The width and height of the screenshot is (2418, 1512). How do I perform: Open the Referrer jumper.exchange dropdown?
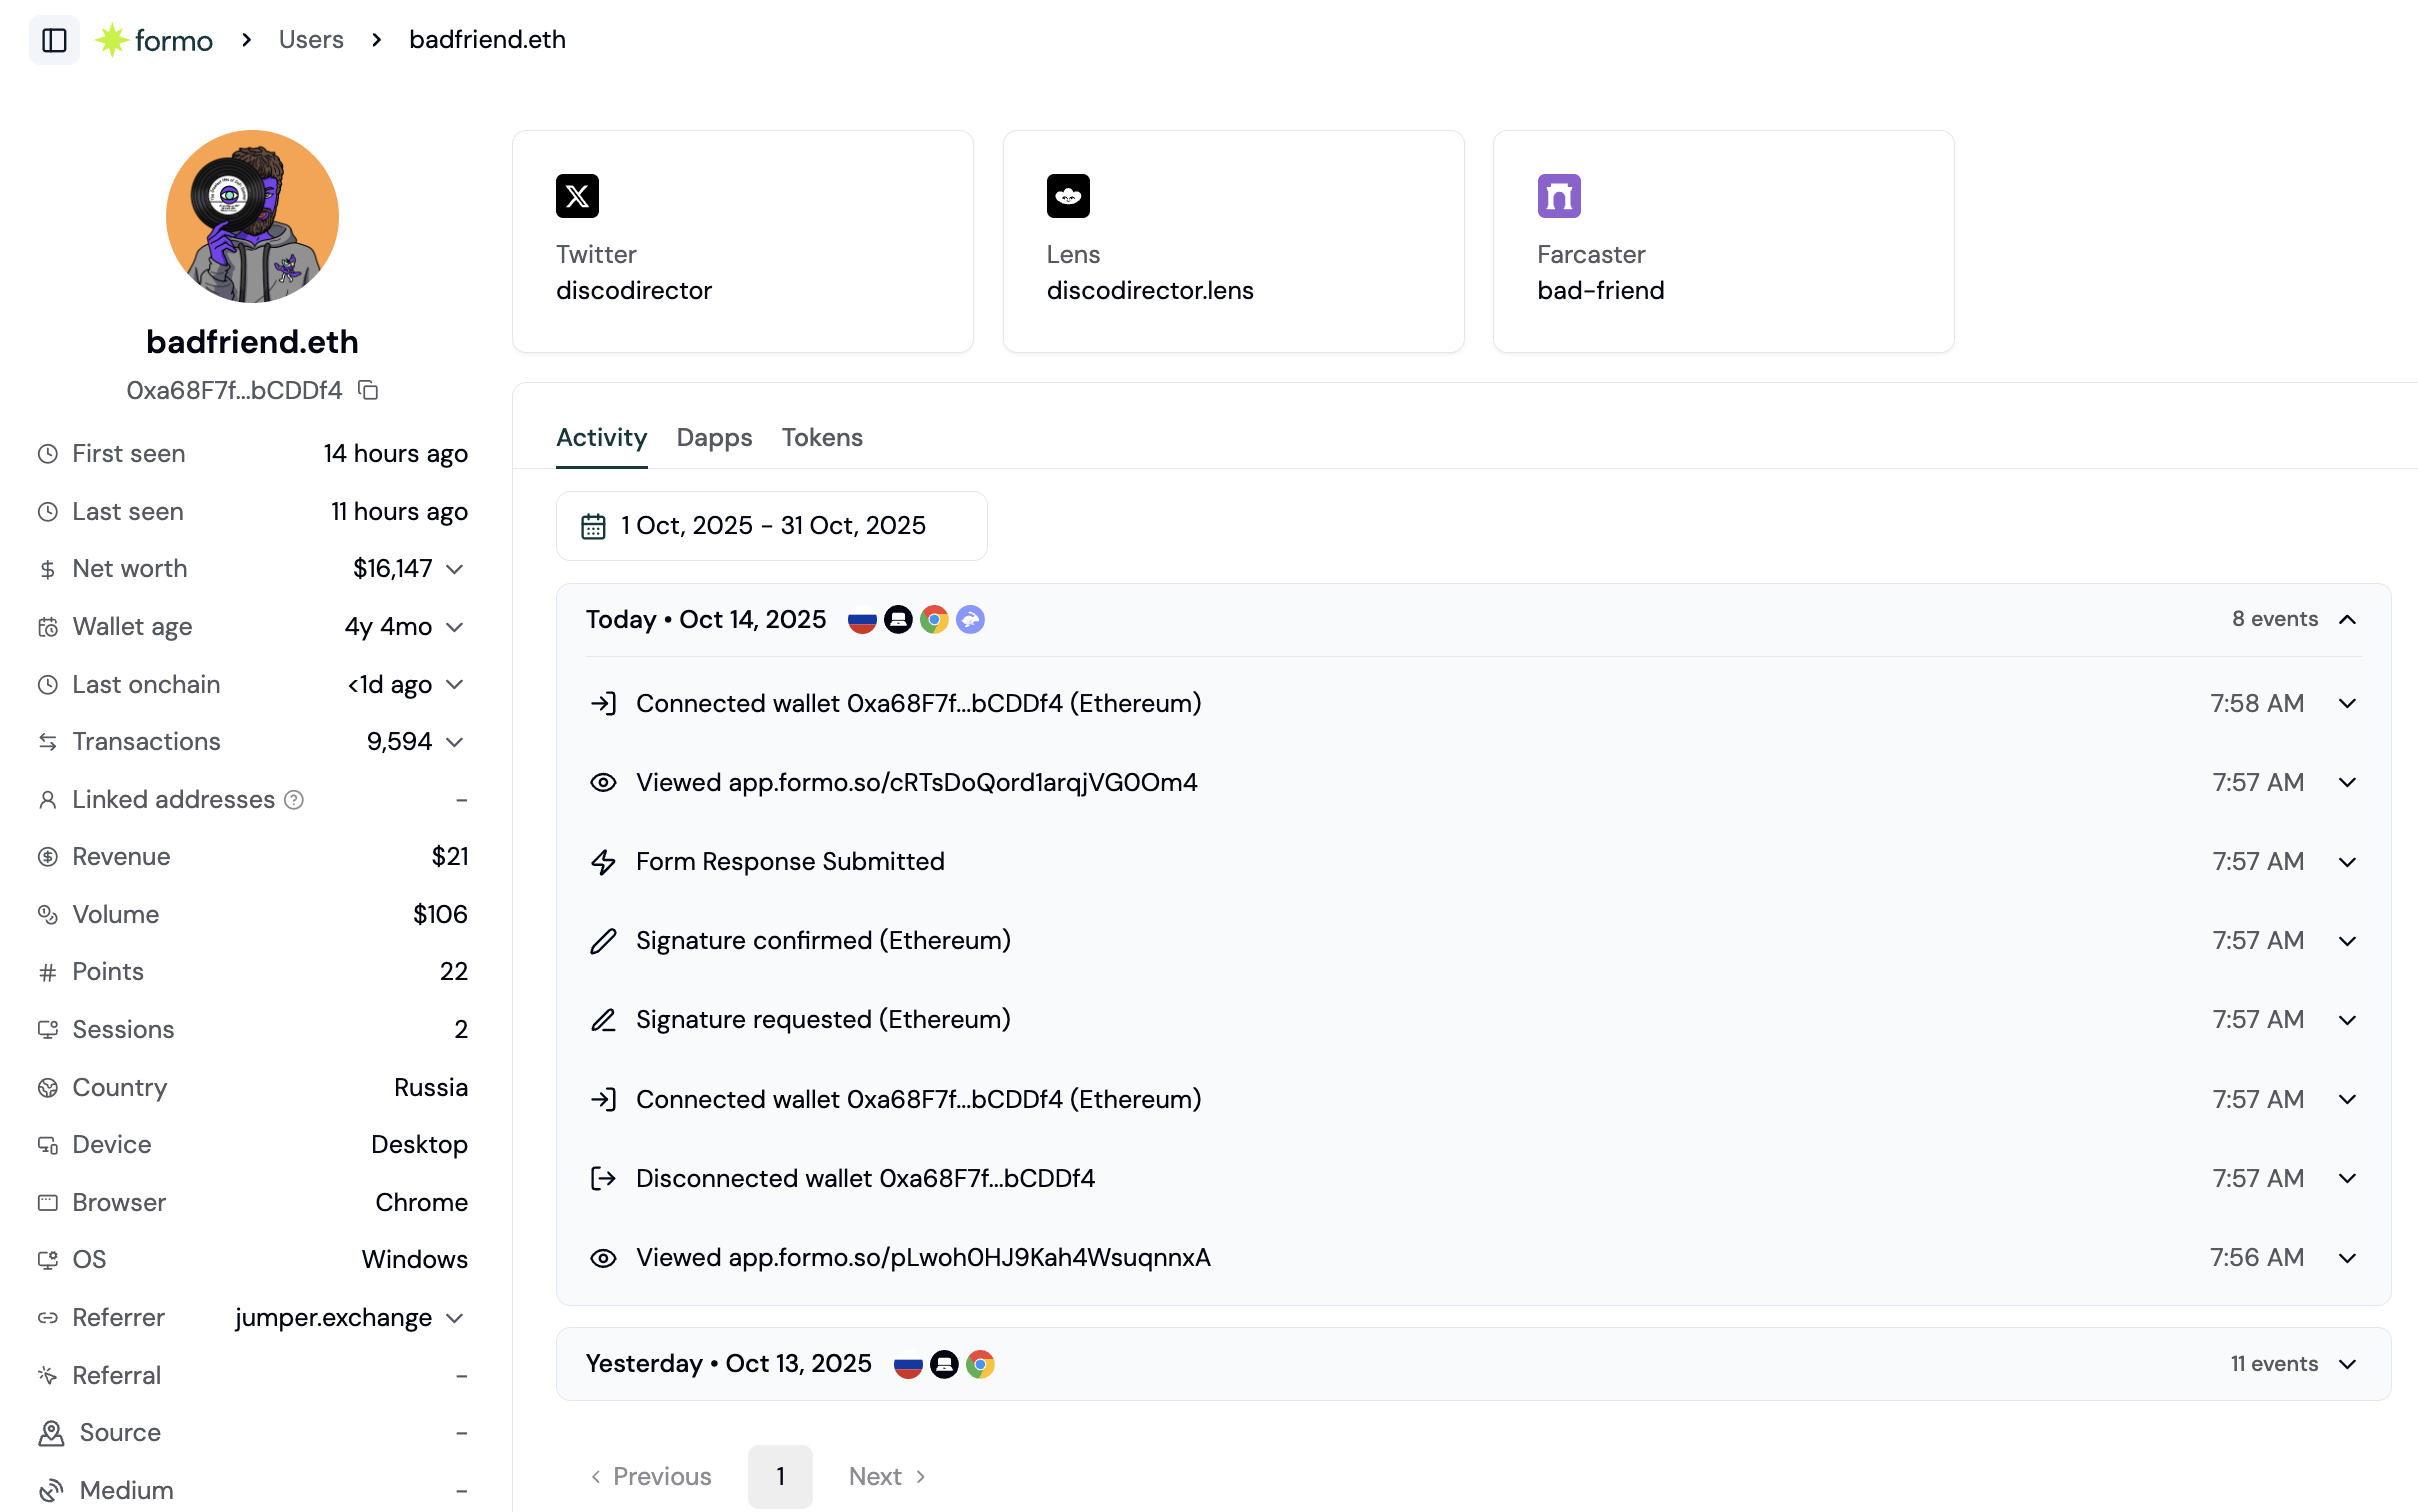pyautogui.click(x=455, y=1318)
